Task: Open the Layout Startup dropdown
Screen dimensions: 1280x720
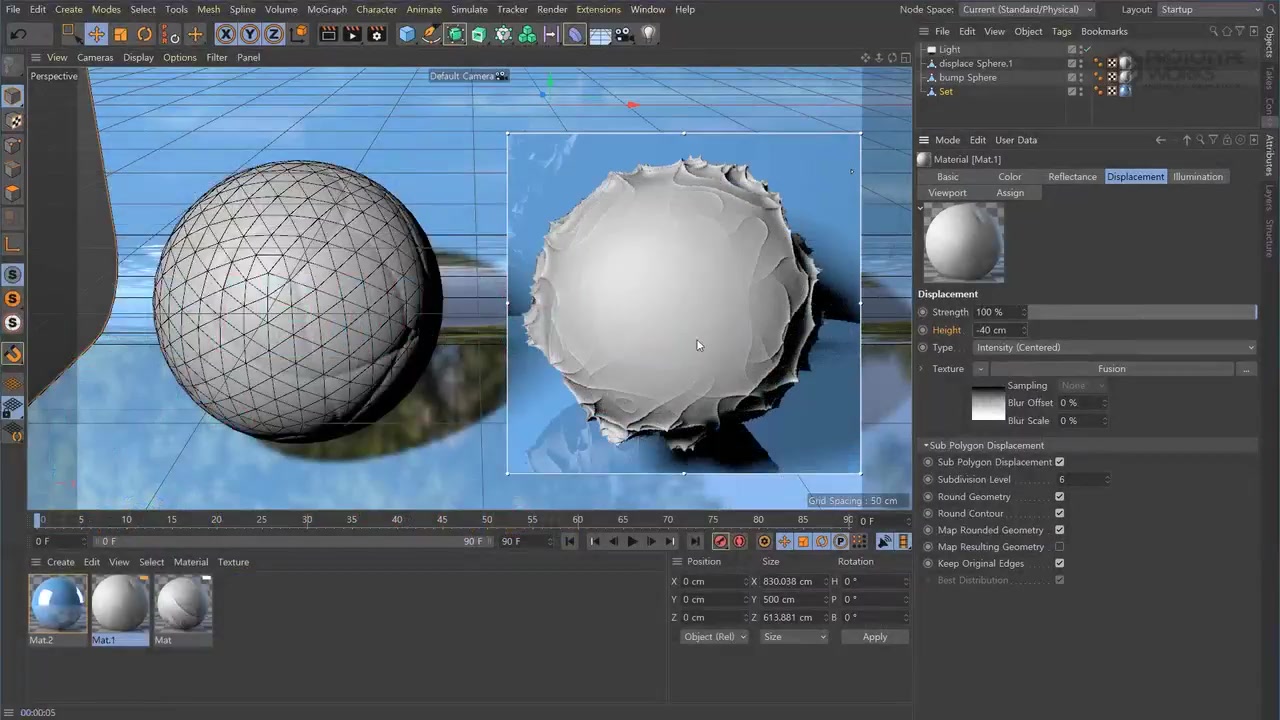Action: (1210, 10)
